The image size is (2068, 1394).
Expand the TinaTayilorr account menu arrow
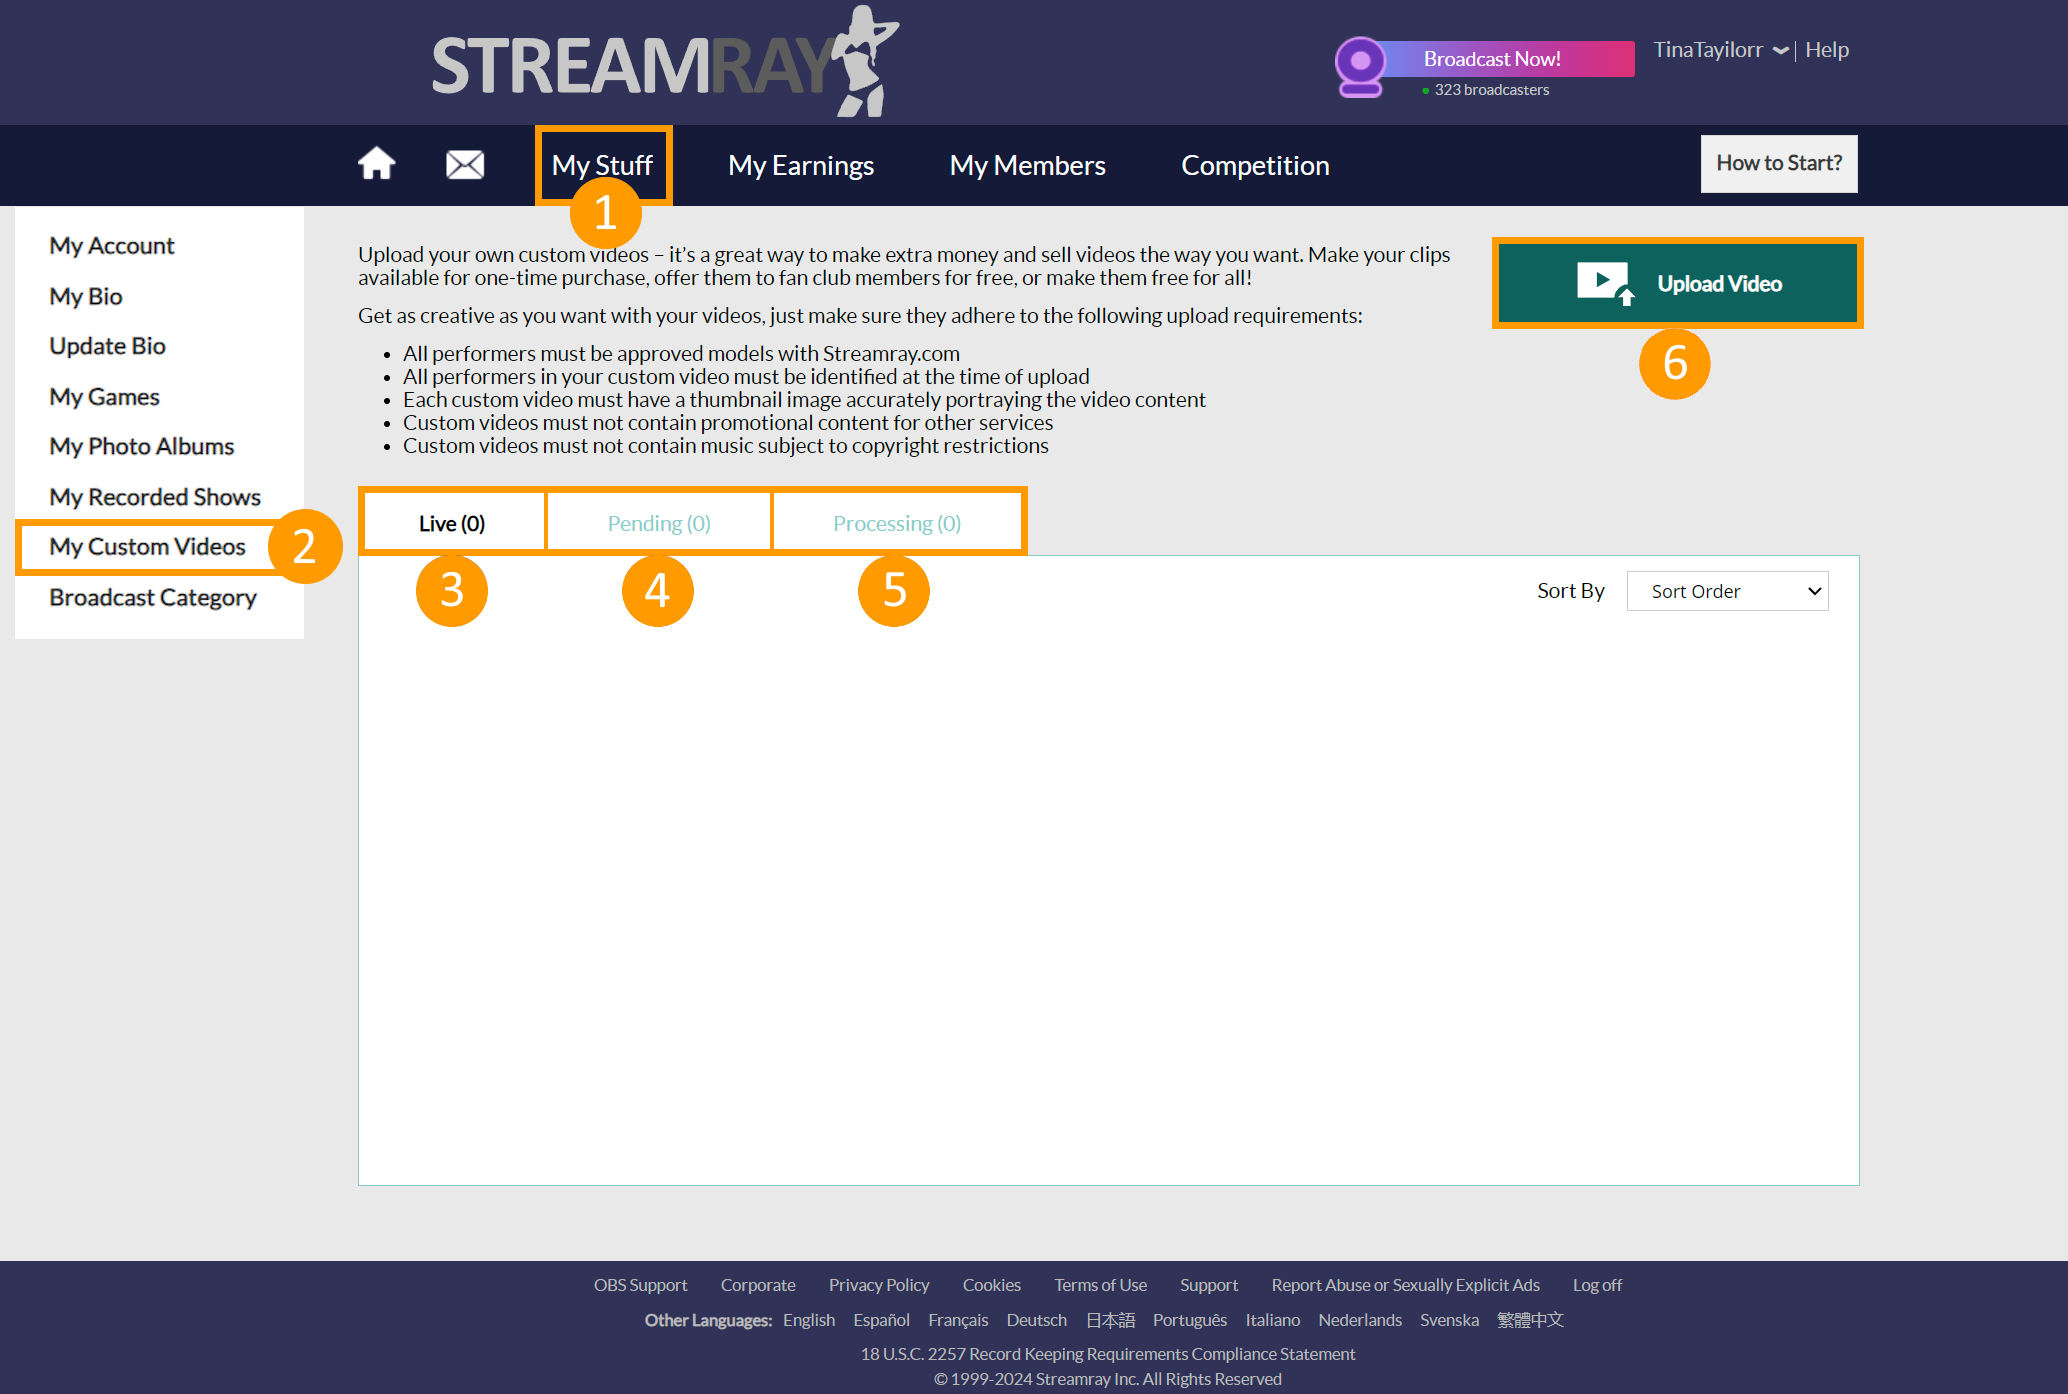pos(1780,50)
